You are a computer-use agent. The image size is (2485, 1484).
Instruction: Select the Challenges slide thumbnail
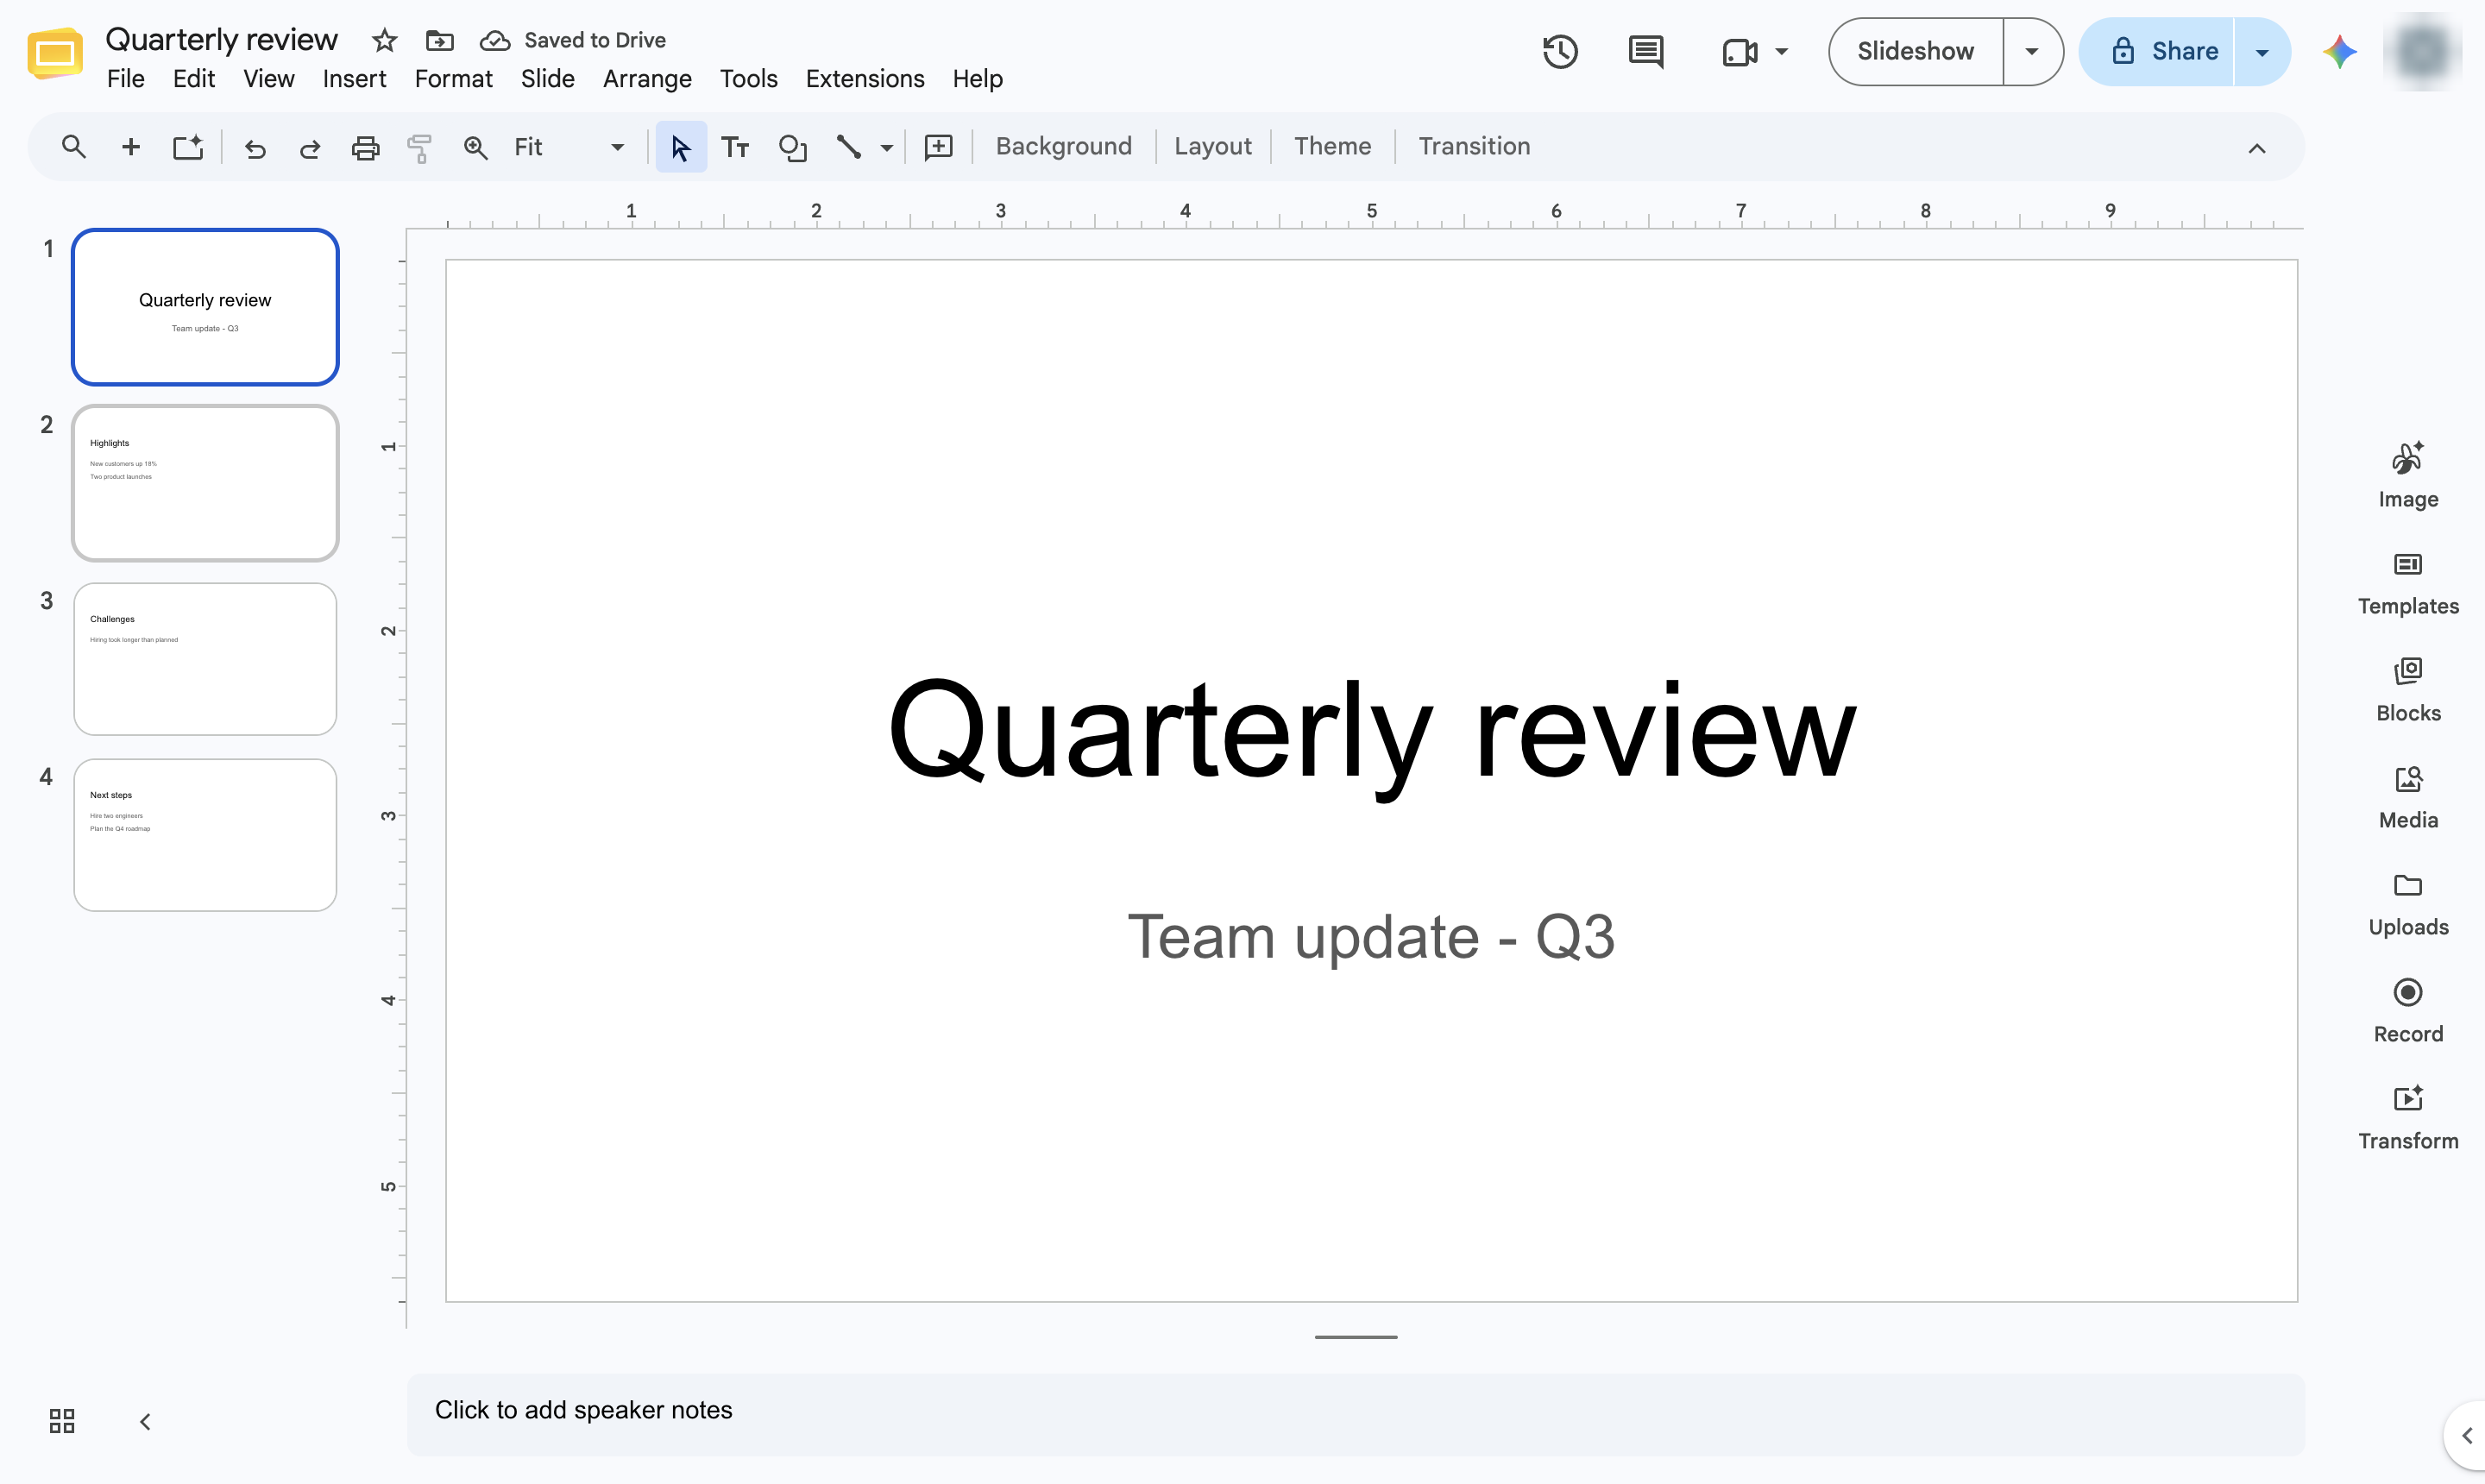[x=205, y=659]
